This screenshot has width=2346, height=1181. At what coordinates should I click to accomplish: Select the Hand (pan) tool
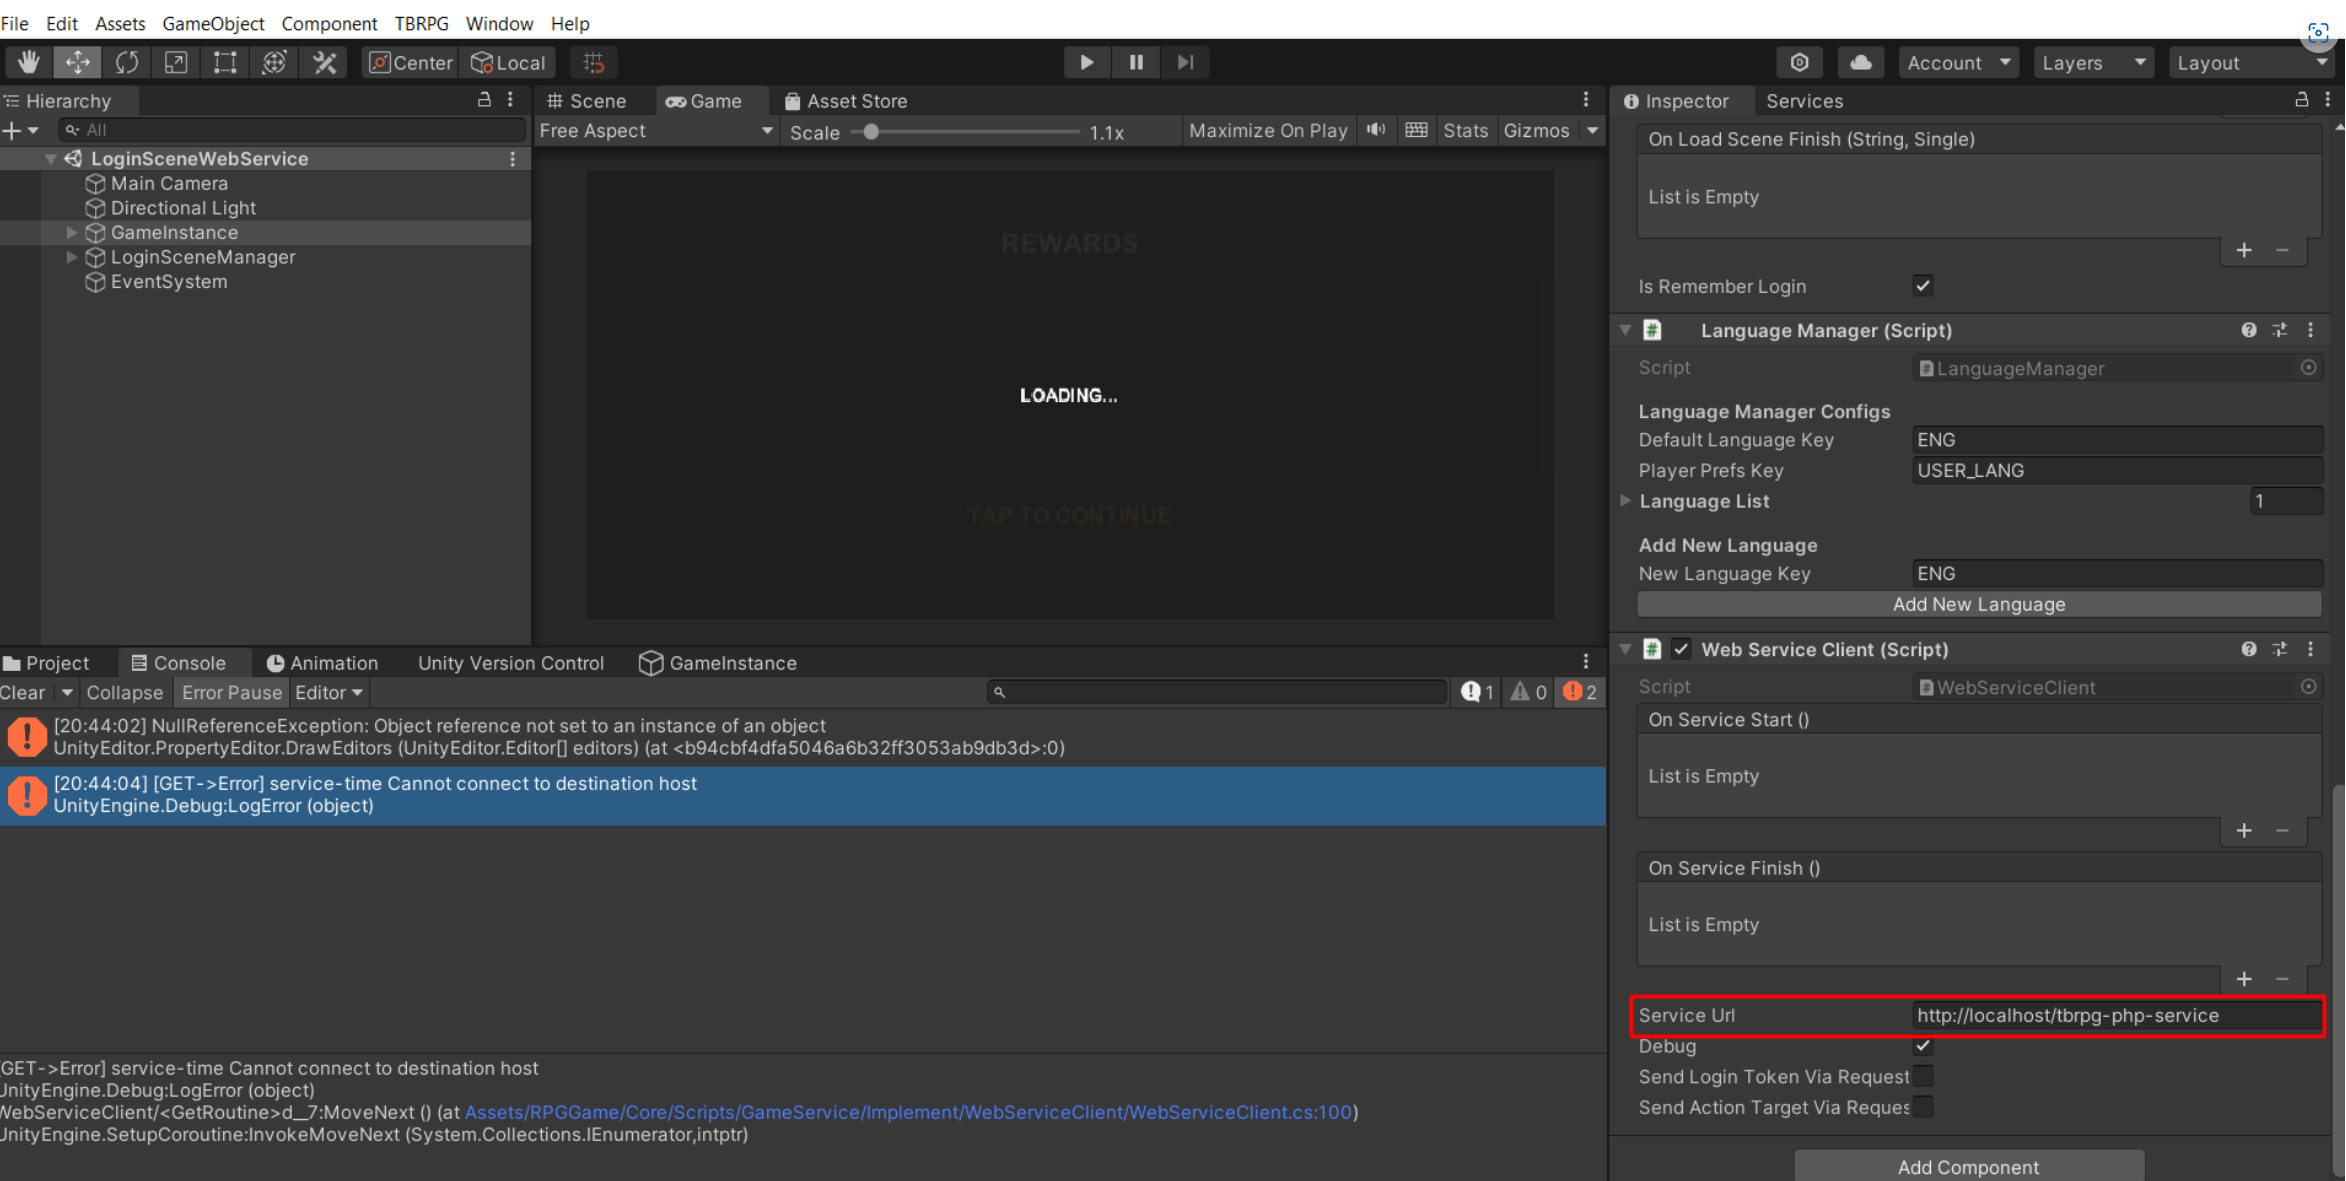pos(27,62)
